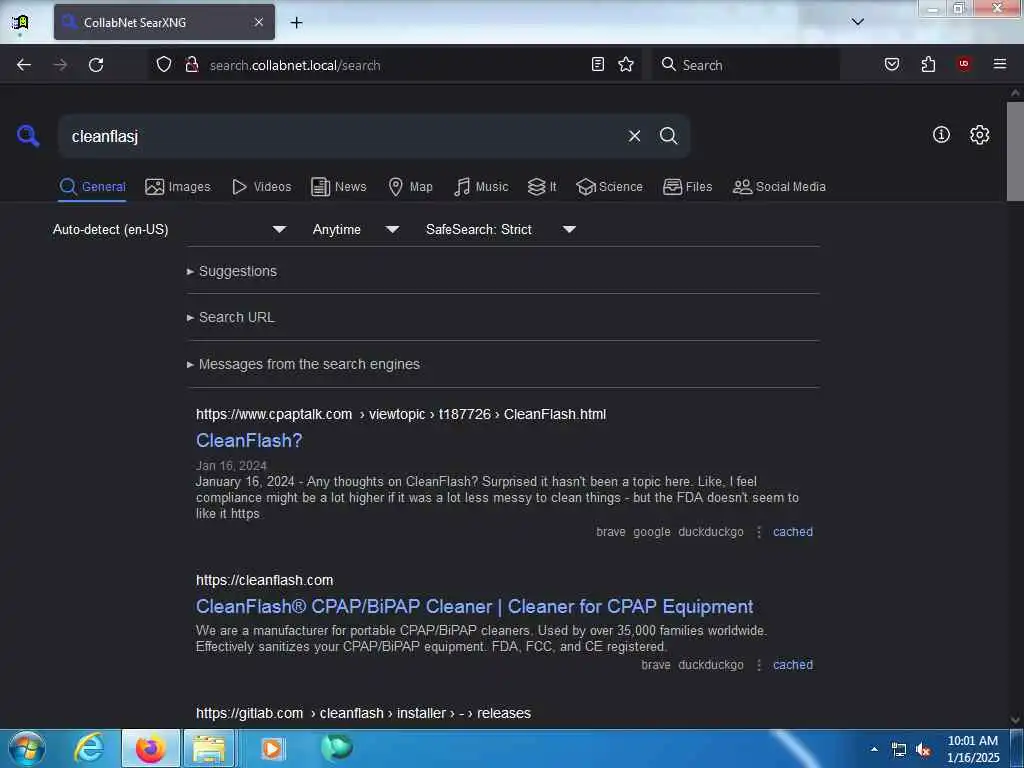Close the CollabNet SearXNG tab
Viewport: 1024px width, 768px height.
click(259, 22)
